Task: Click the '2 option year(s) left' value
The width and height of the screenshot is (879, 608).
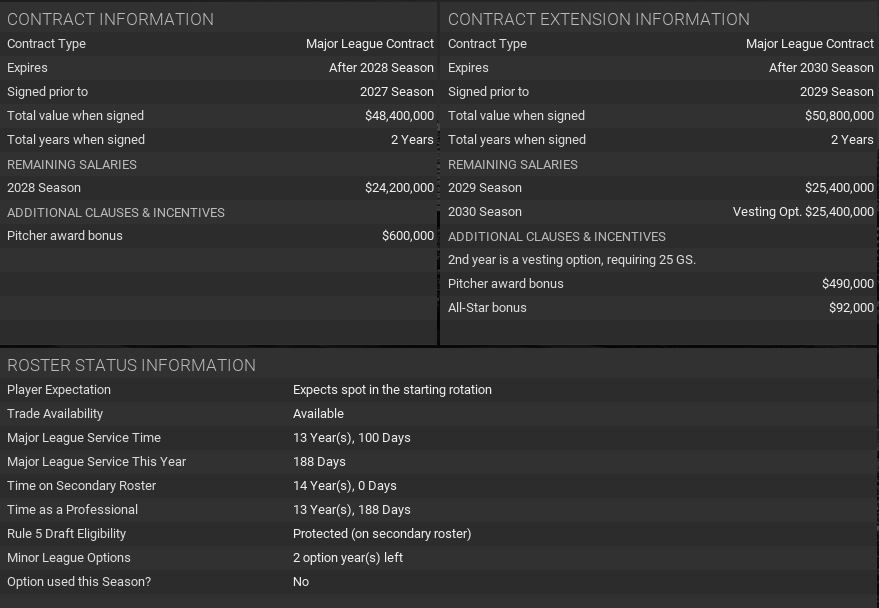Action: 348,558
